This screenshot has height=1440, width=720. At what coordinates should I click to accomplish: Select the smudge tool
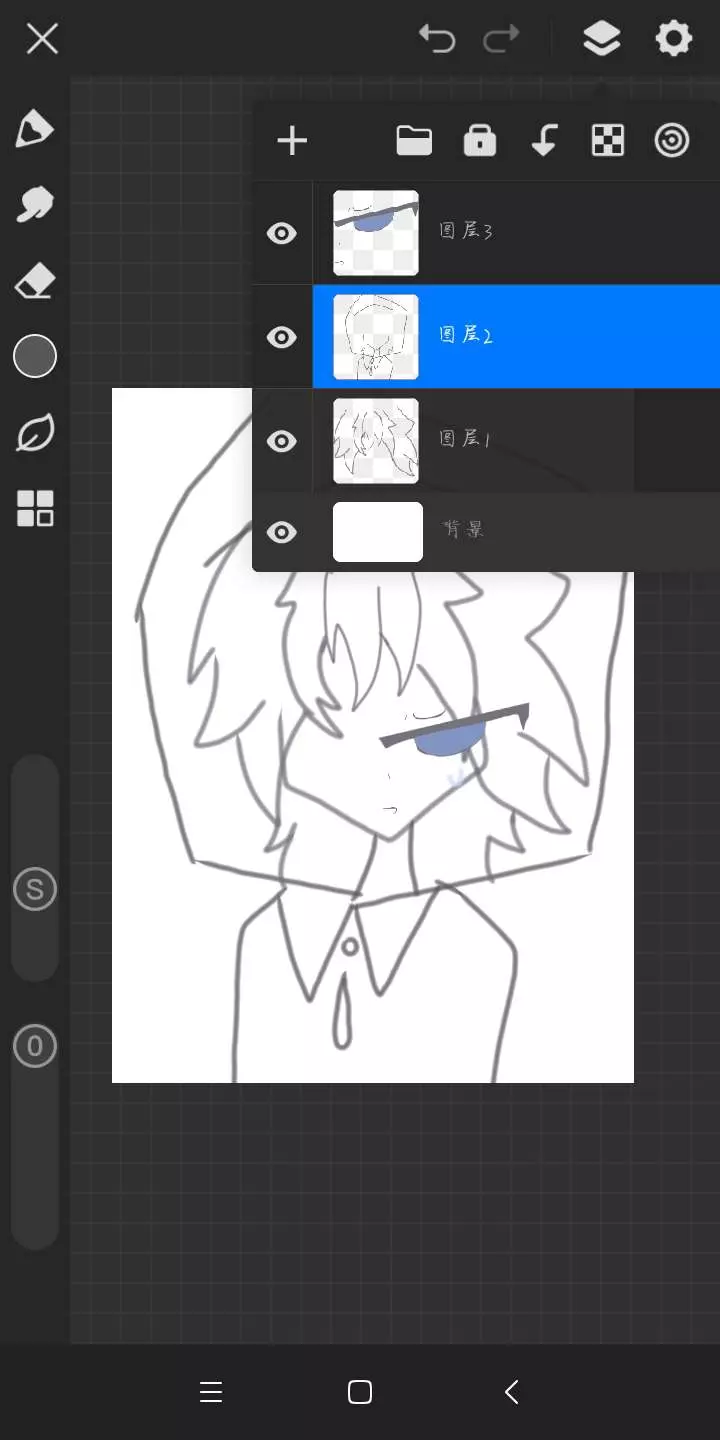(x=34, y=205)
